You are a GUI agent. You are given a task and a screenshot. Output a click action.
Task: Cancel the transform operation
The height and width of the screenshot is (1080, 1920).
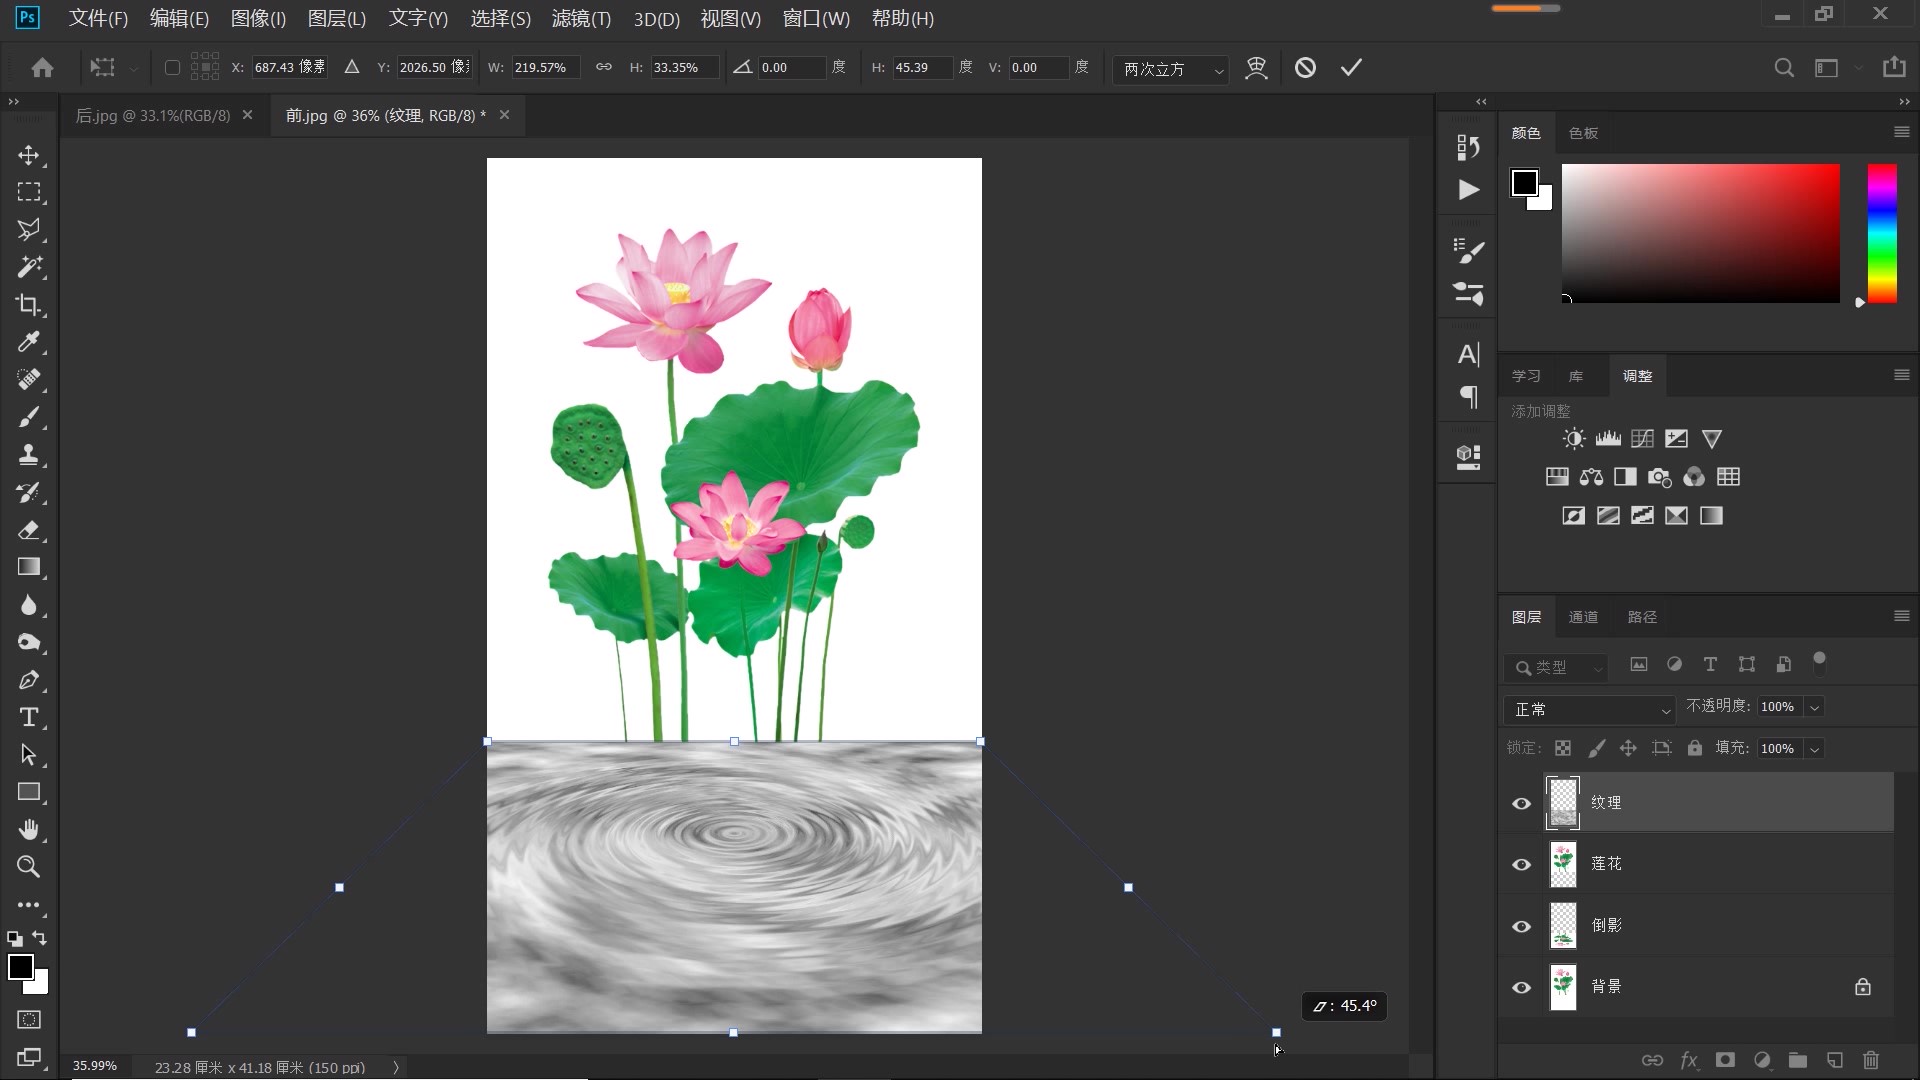click(1305, 67)
